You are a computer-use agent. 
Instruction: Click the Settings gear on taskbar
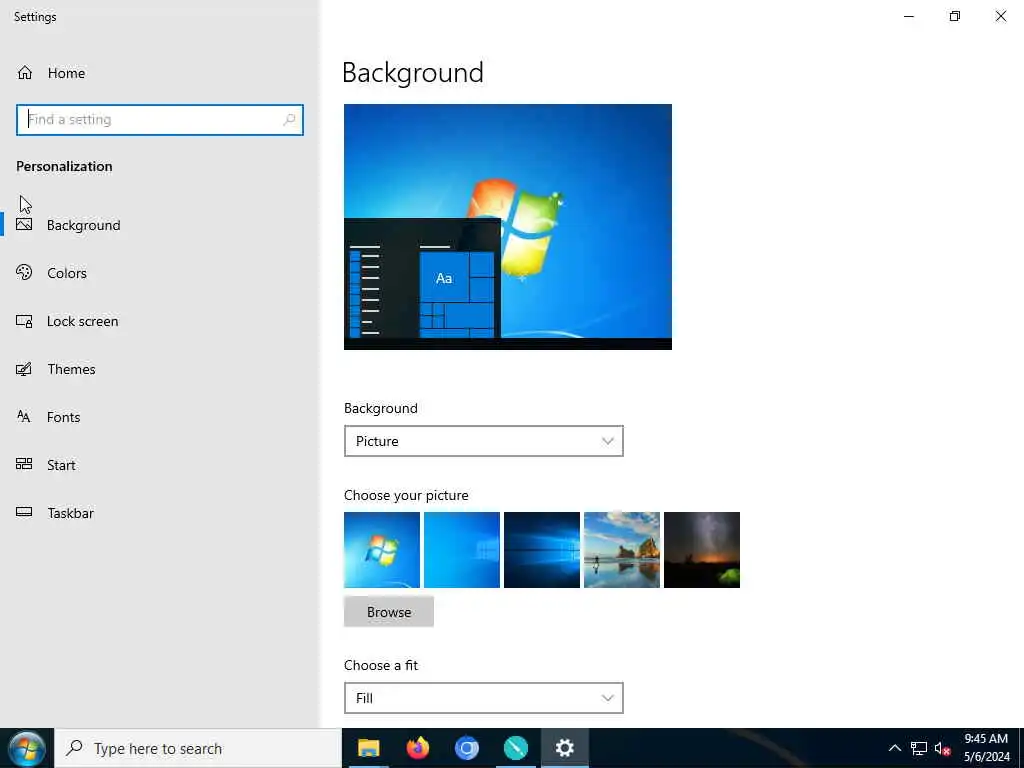[565, 748]
